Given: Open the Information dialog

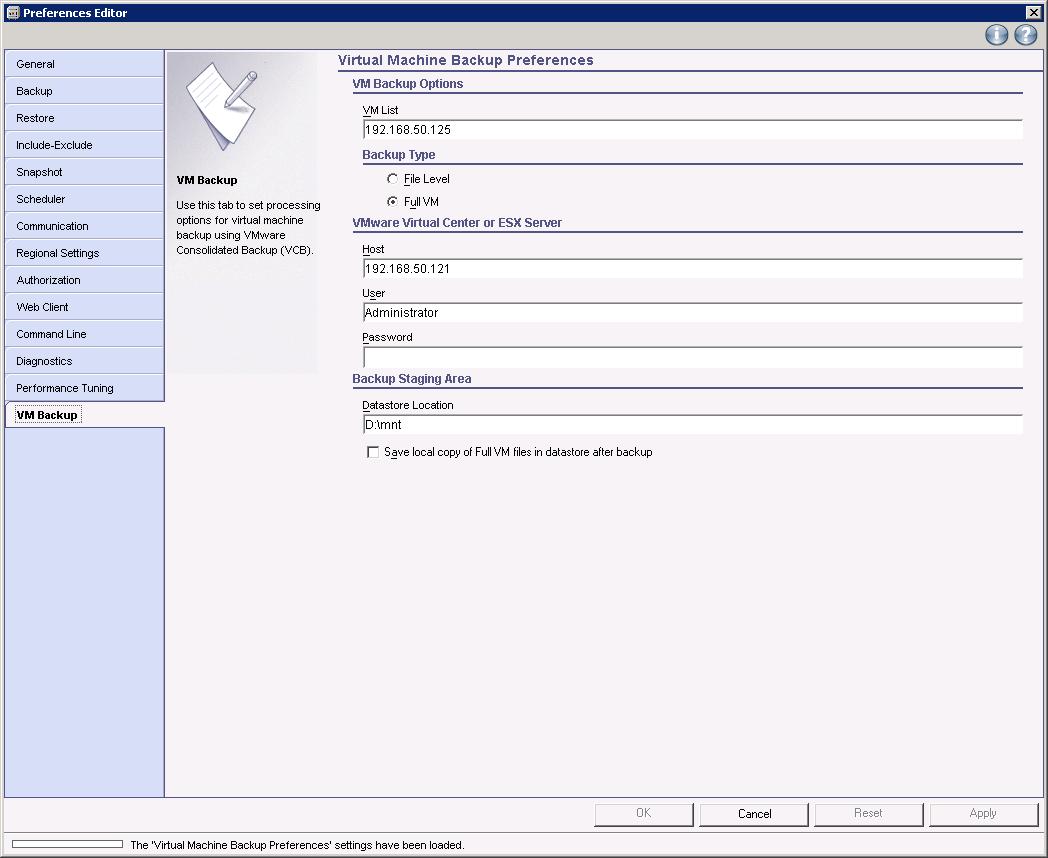Looking at the screenshot, I should tap(996, 35).
